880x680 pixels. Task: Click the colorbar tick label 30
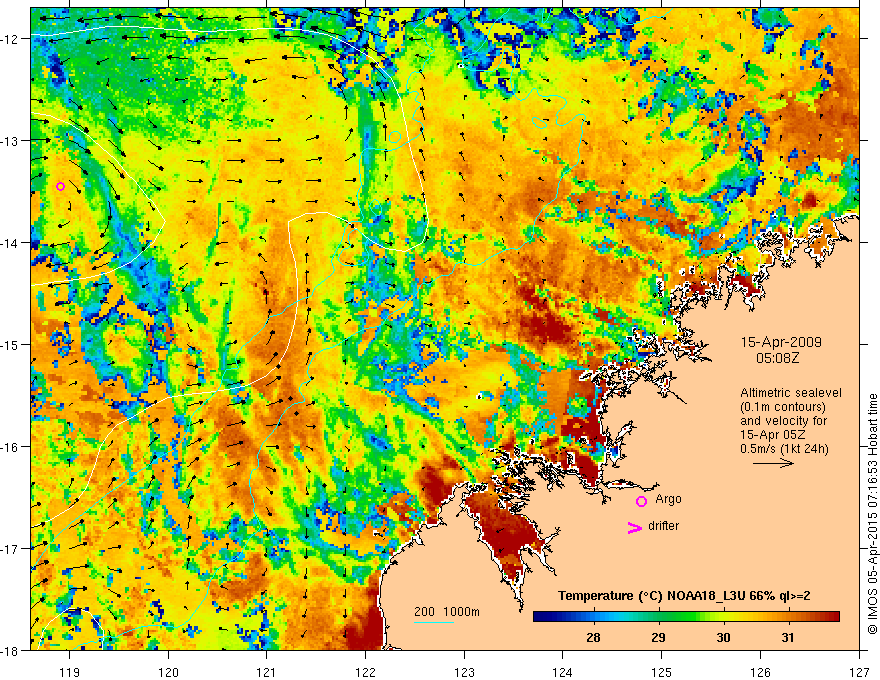coord(723,637)
